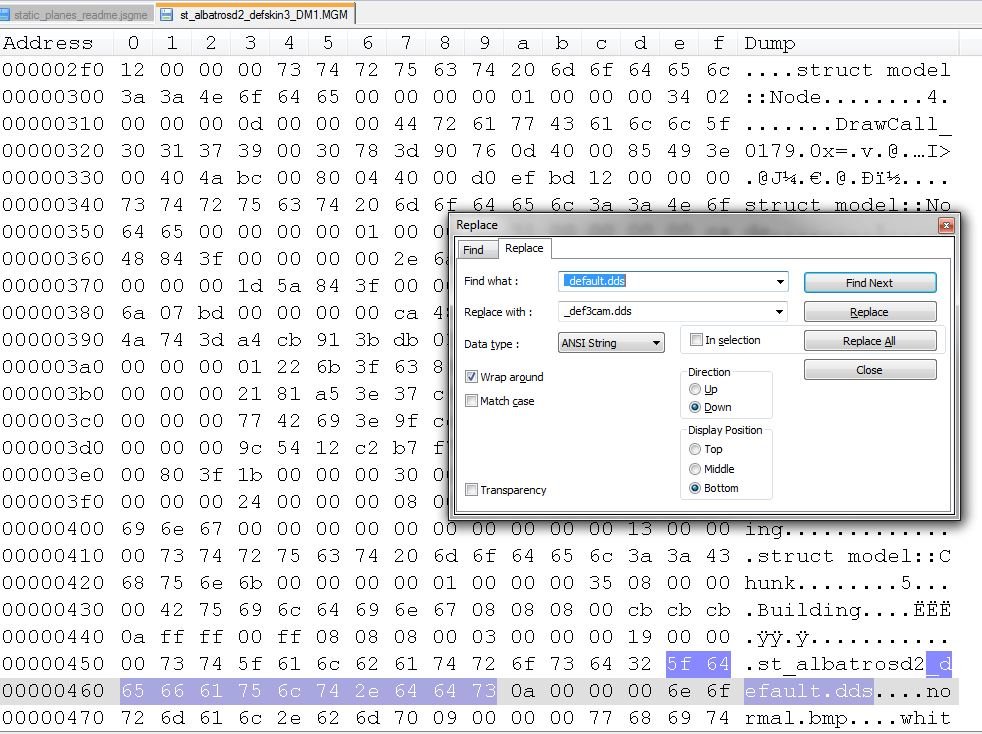Select the Up direction radio button
This screenshot has height=734, width=982.
click(695, 389)
